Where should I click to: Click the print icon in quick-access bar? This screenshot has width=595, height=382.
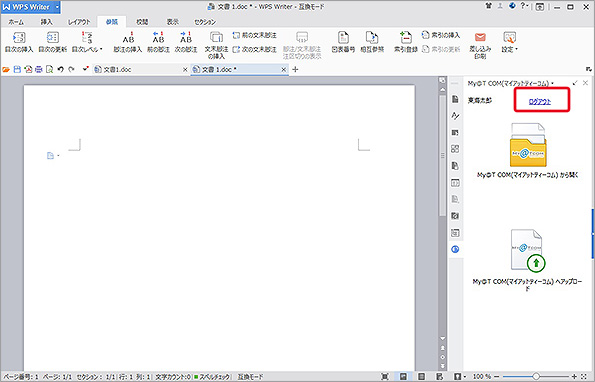click(39, 69)
